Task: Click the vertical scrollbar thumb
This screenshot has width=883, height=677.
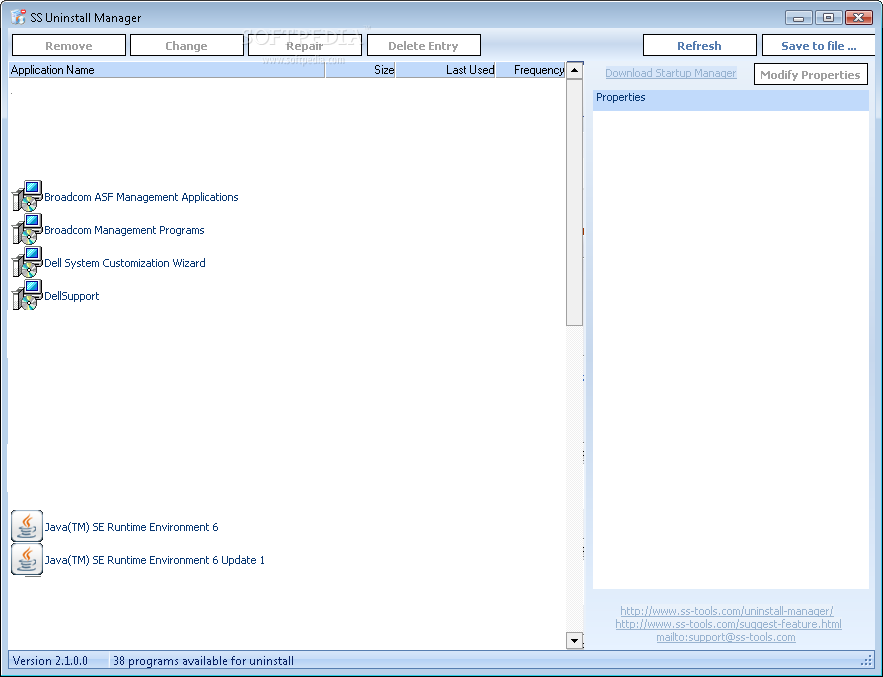Action: click(x=574, y=202)
